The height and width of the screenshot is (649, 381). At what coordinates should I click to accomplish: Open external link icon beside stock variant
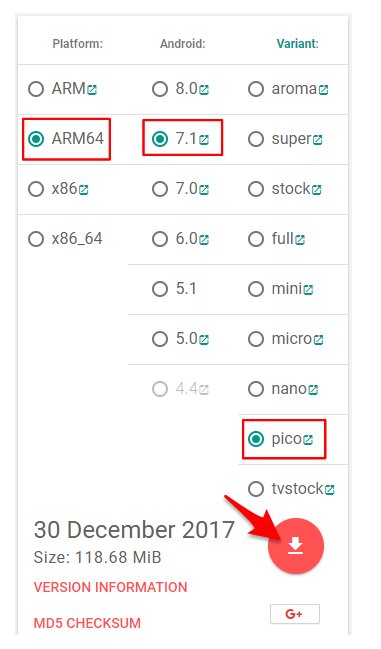click(x=316, y=190)
